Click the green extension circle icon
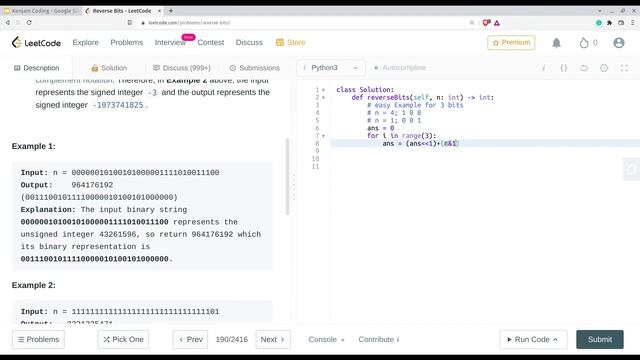 599,23
